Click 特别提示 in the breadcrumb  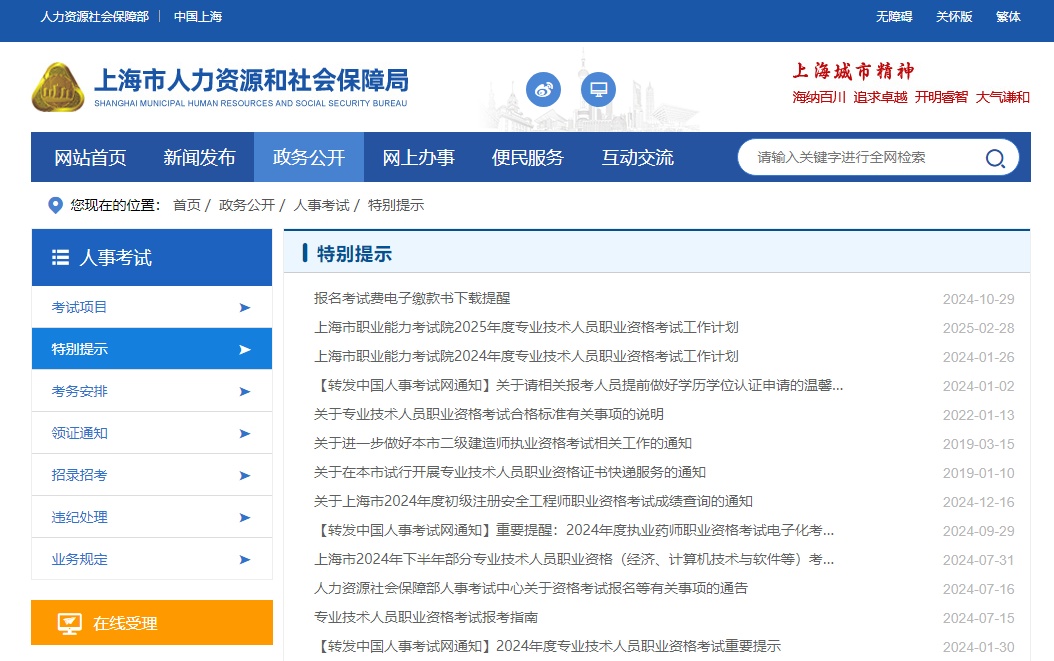[x=396, y=205]
